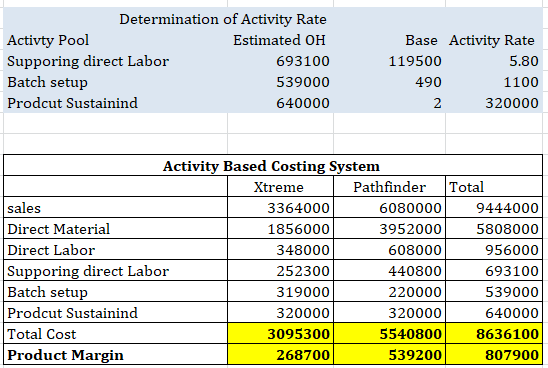Select total sales value 9444000
548x368 pixels.
pyautogui.click(x=507, y=208)
